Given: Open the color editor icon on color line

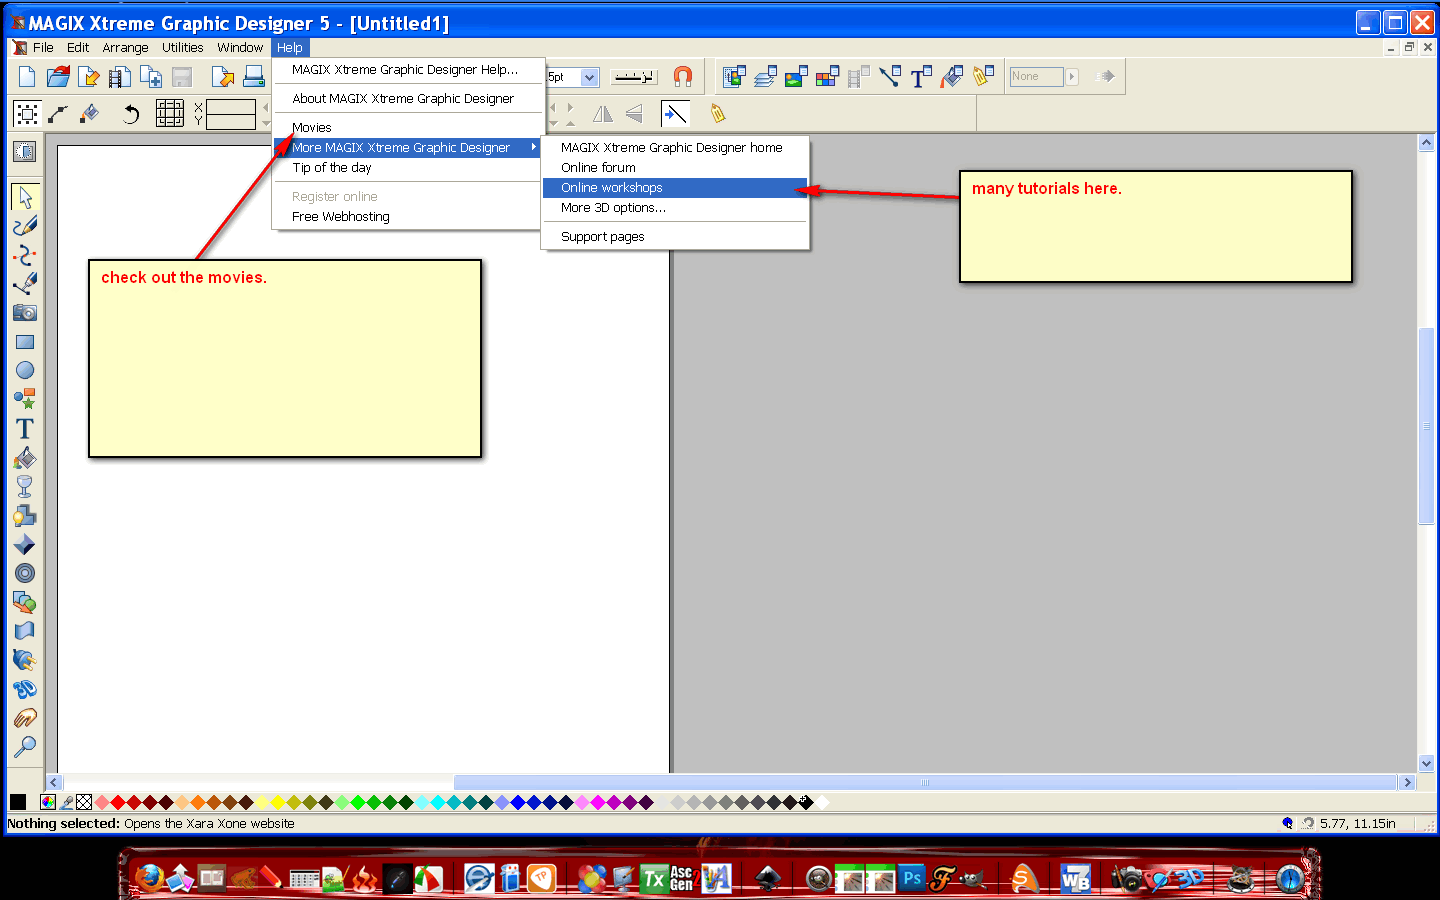Looking at the screenshot, I should tap(48, 802).
